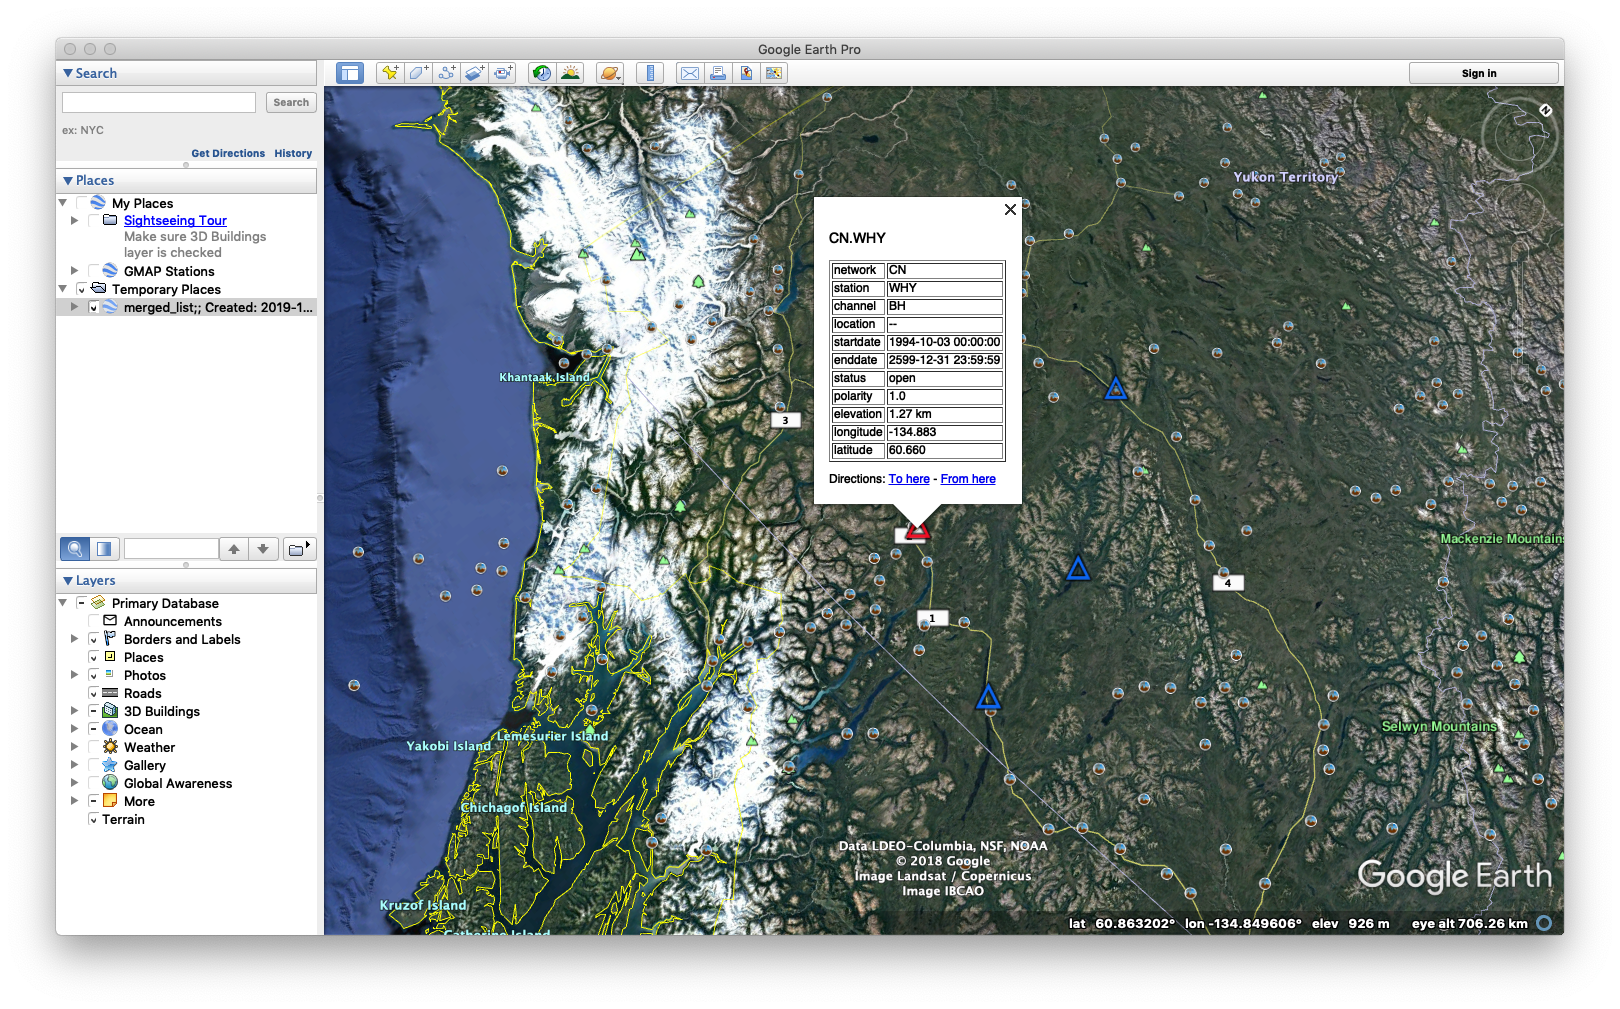Add an image overlay
This screenshot has width=1620, height=1009.
tap(474, 73)
